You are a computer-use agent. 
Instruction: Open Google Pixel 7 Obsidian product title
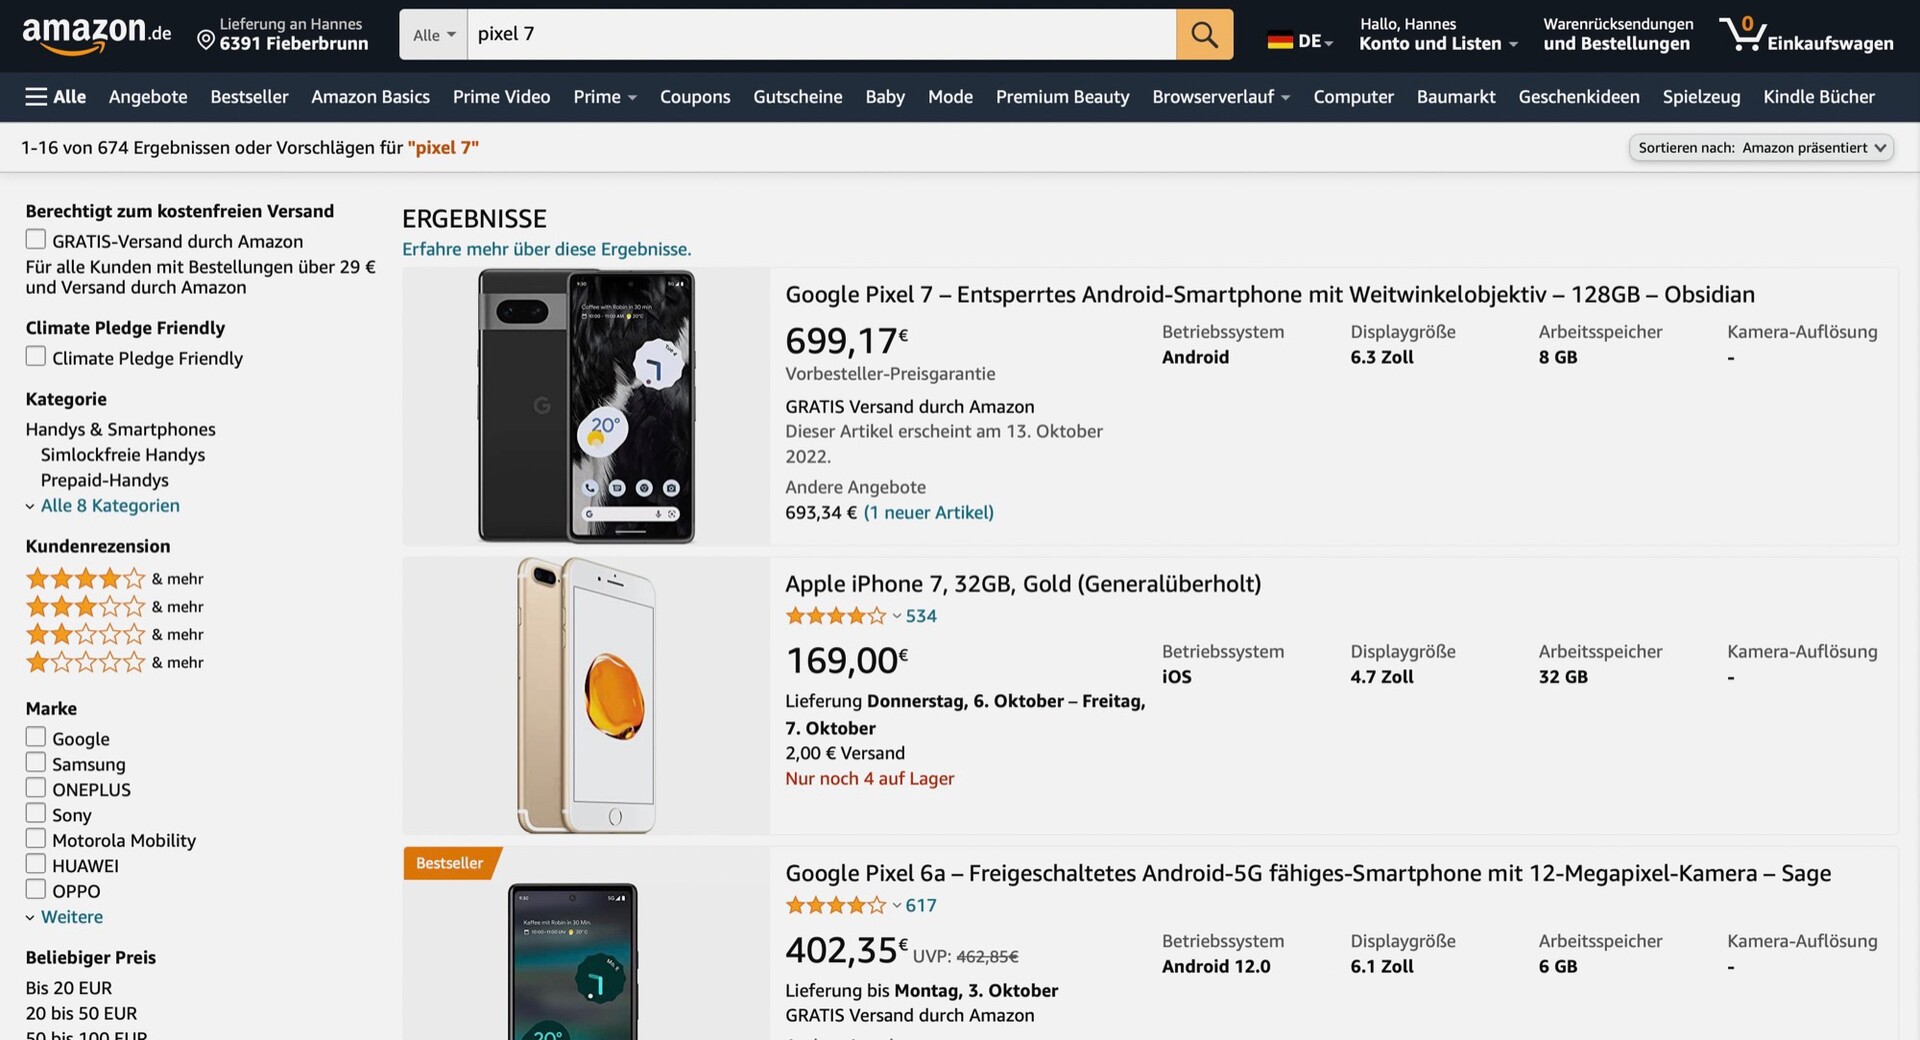click(x=1269, y=295)
